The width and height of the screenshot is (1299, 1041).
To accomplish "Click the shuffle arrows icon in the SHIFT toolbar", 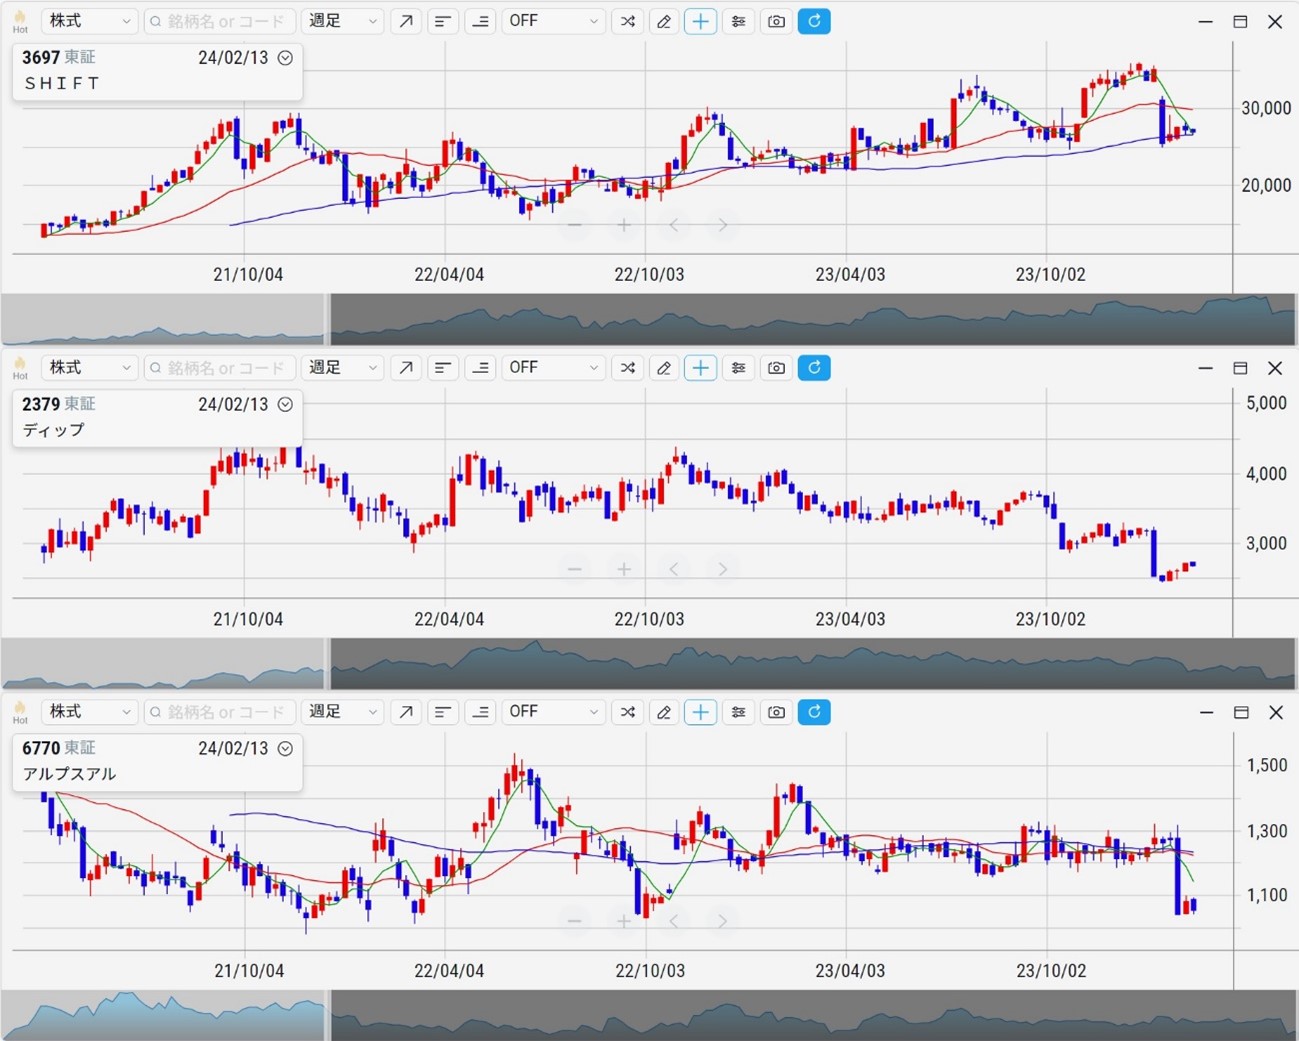I will pyautogui.click(x=627, y=21).
